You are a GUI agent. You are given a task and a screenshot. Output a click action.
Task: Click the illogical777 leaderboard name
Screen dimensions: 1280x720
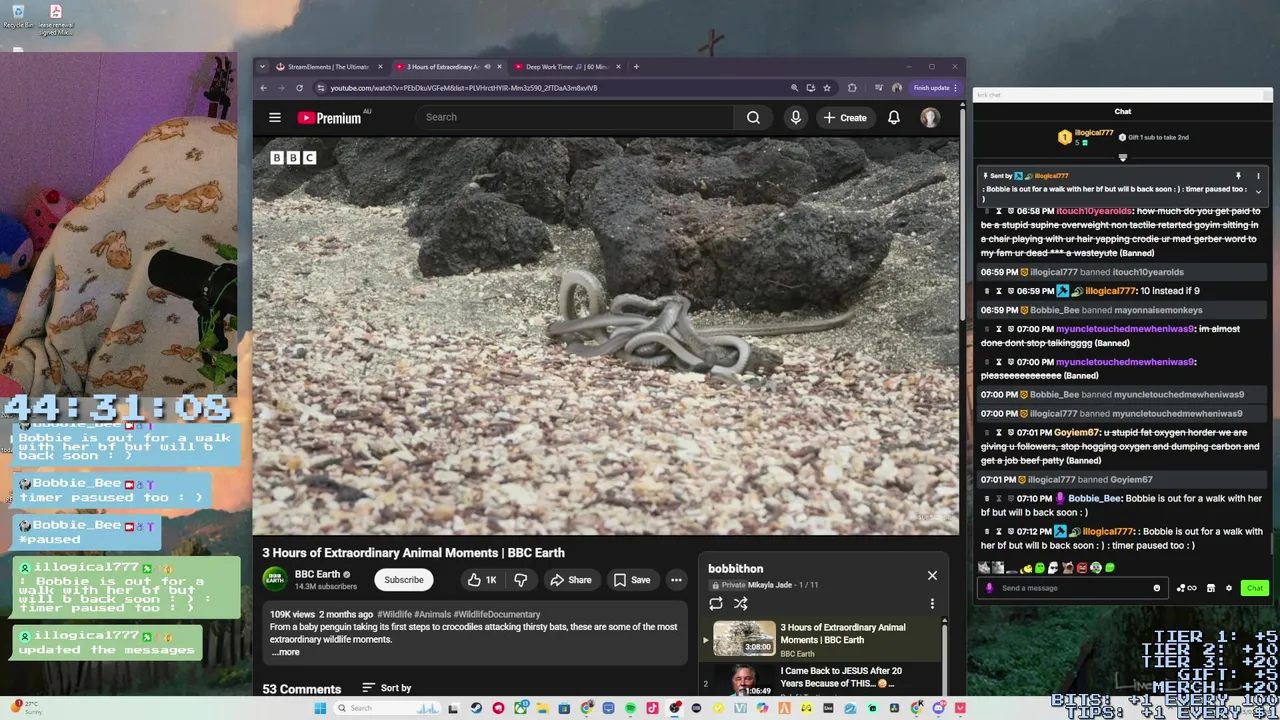pos(1094,133)
